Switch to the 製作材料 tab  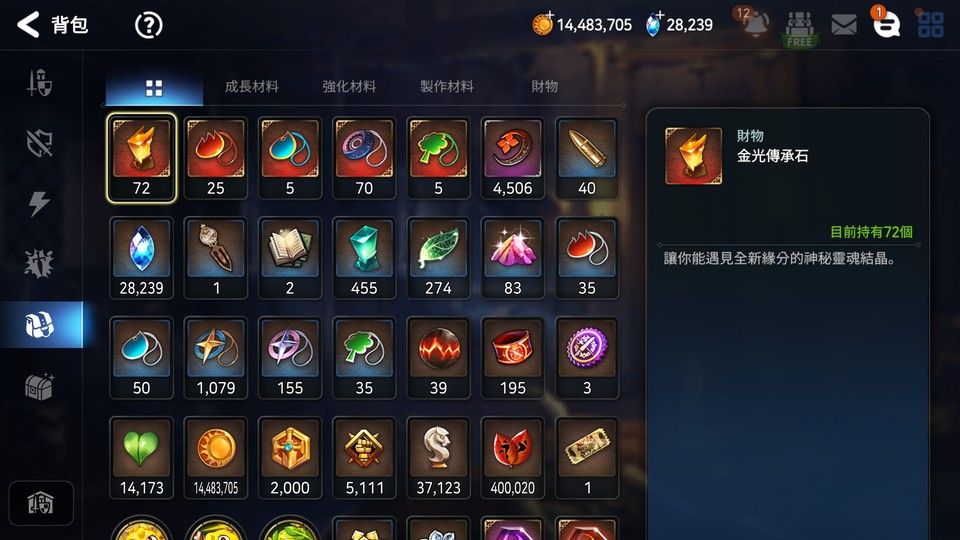click(447, 86)
